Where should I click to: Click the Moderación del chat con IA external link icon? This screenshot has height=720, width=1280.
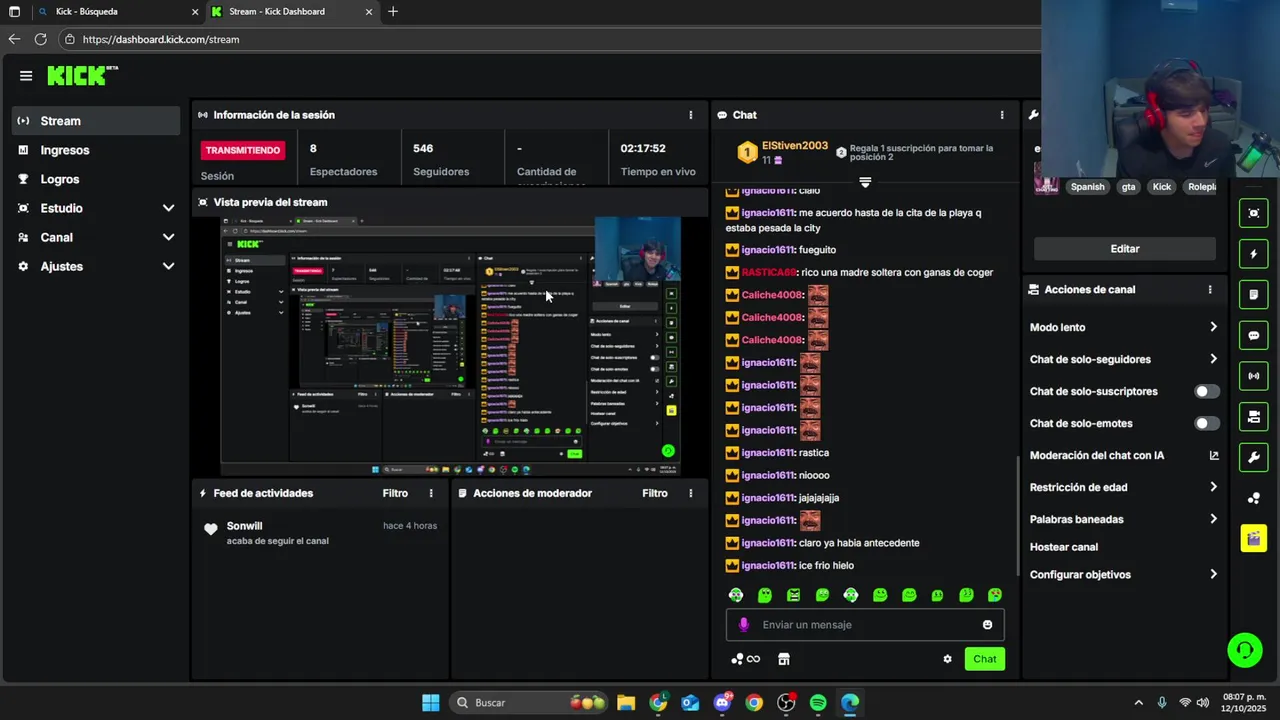(x=1214, y=456)
